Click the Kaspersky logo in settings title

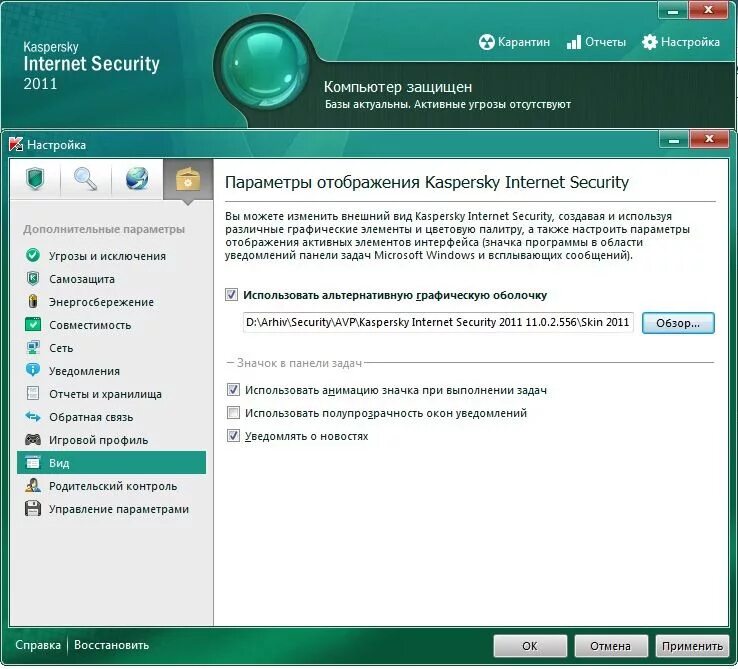16,144
